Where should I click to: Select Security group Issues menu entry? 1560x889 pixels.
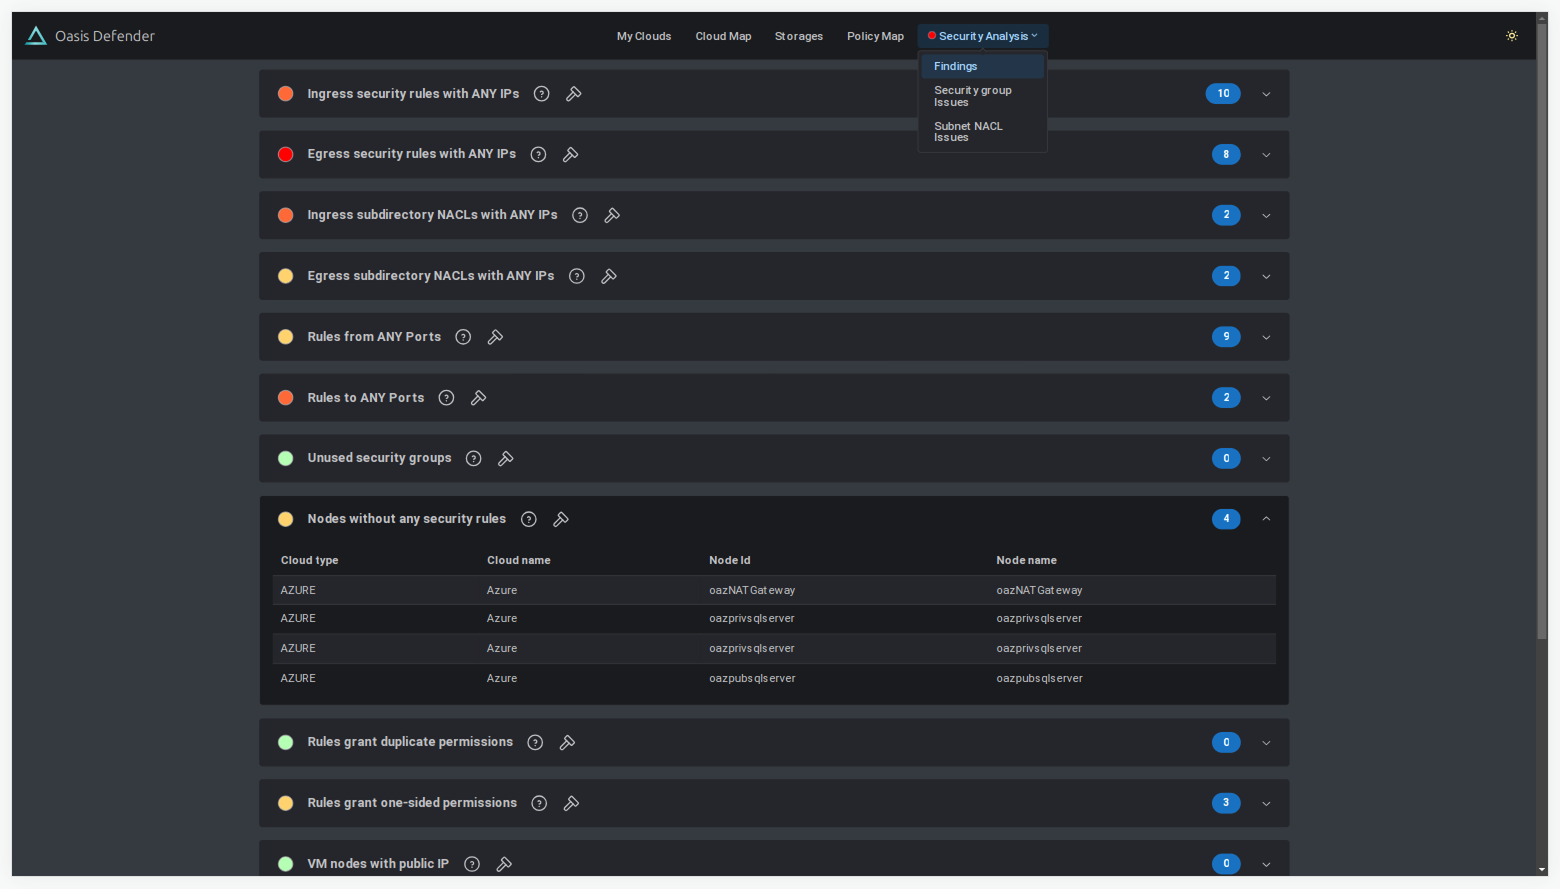click(982, 96)
